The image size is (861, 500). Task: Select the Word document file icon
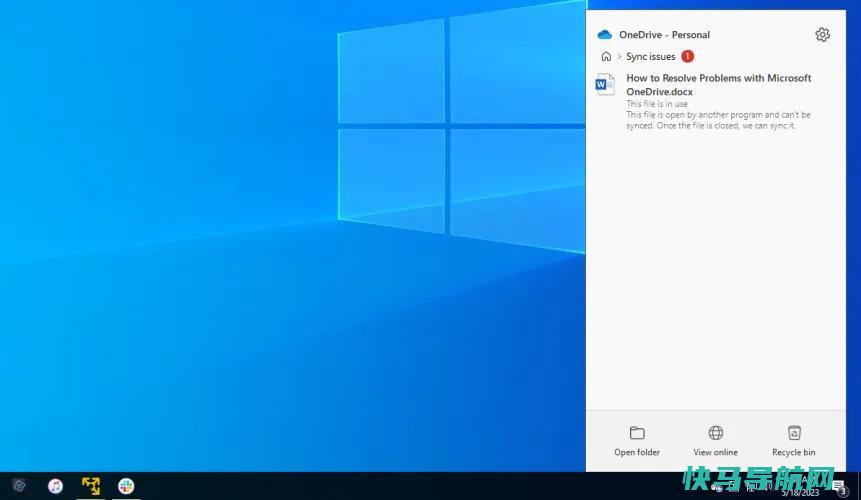tap(605, 84)
